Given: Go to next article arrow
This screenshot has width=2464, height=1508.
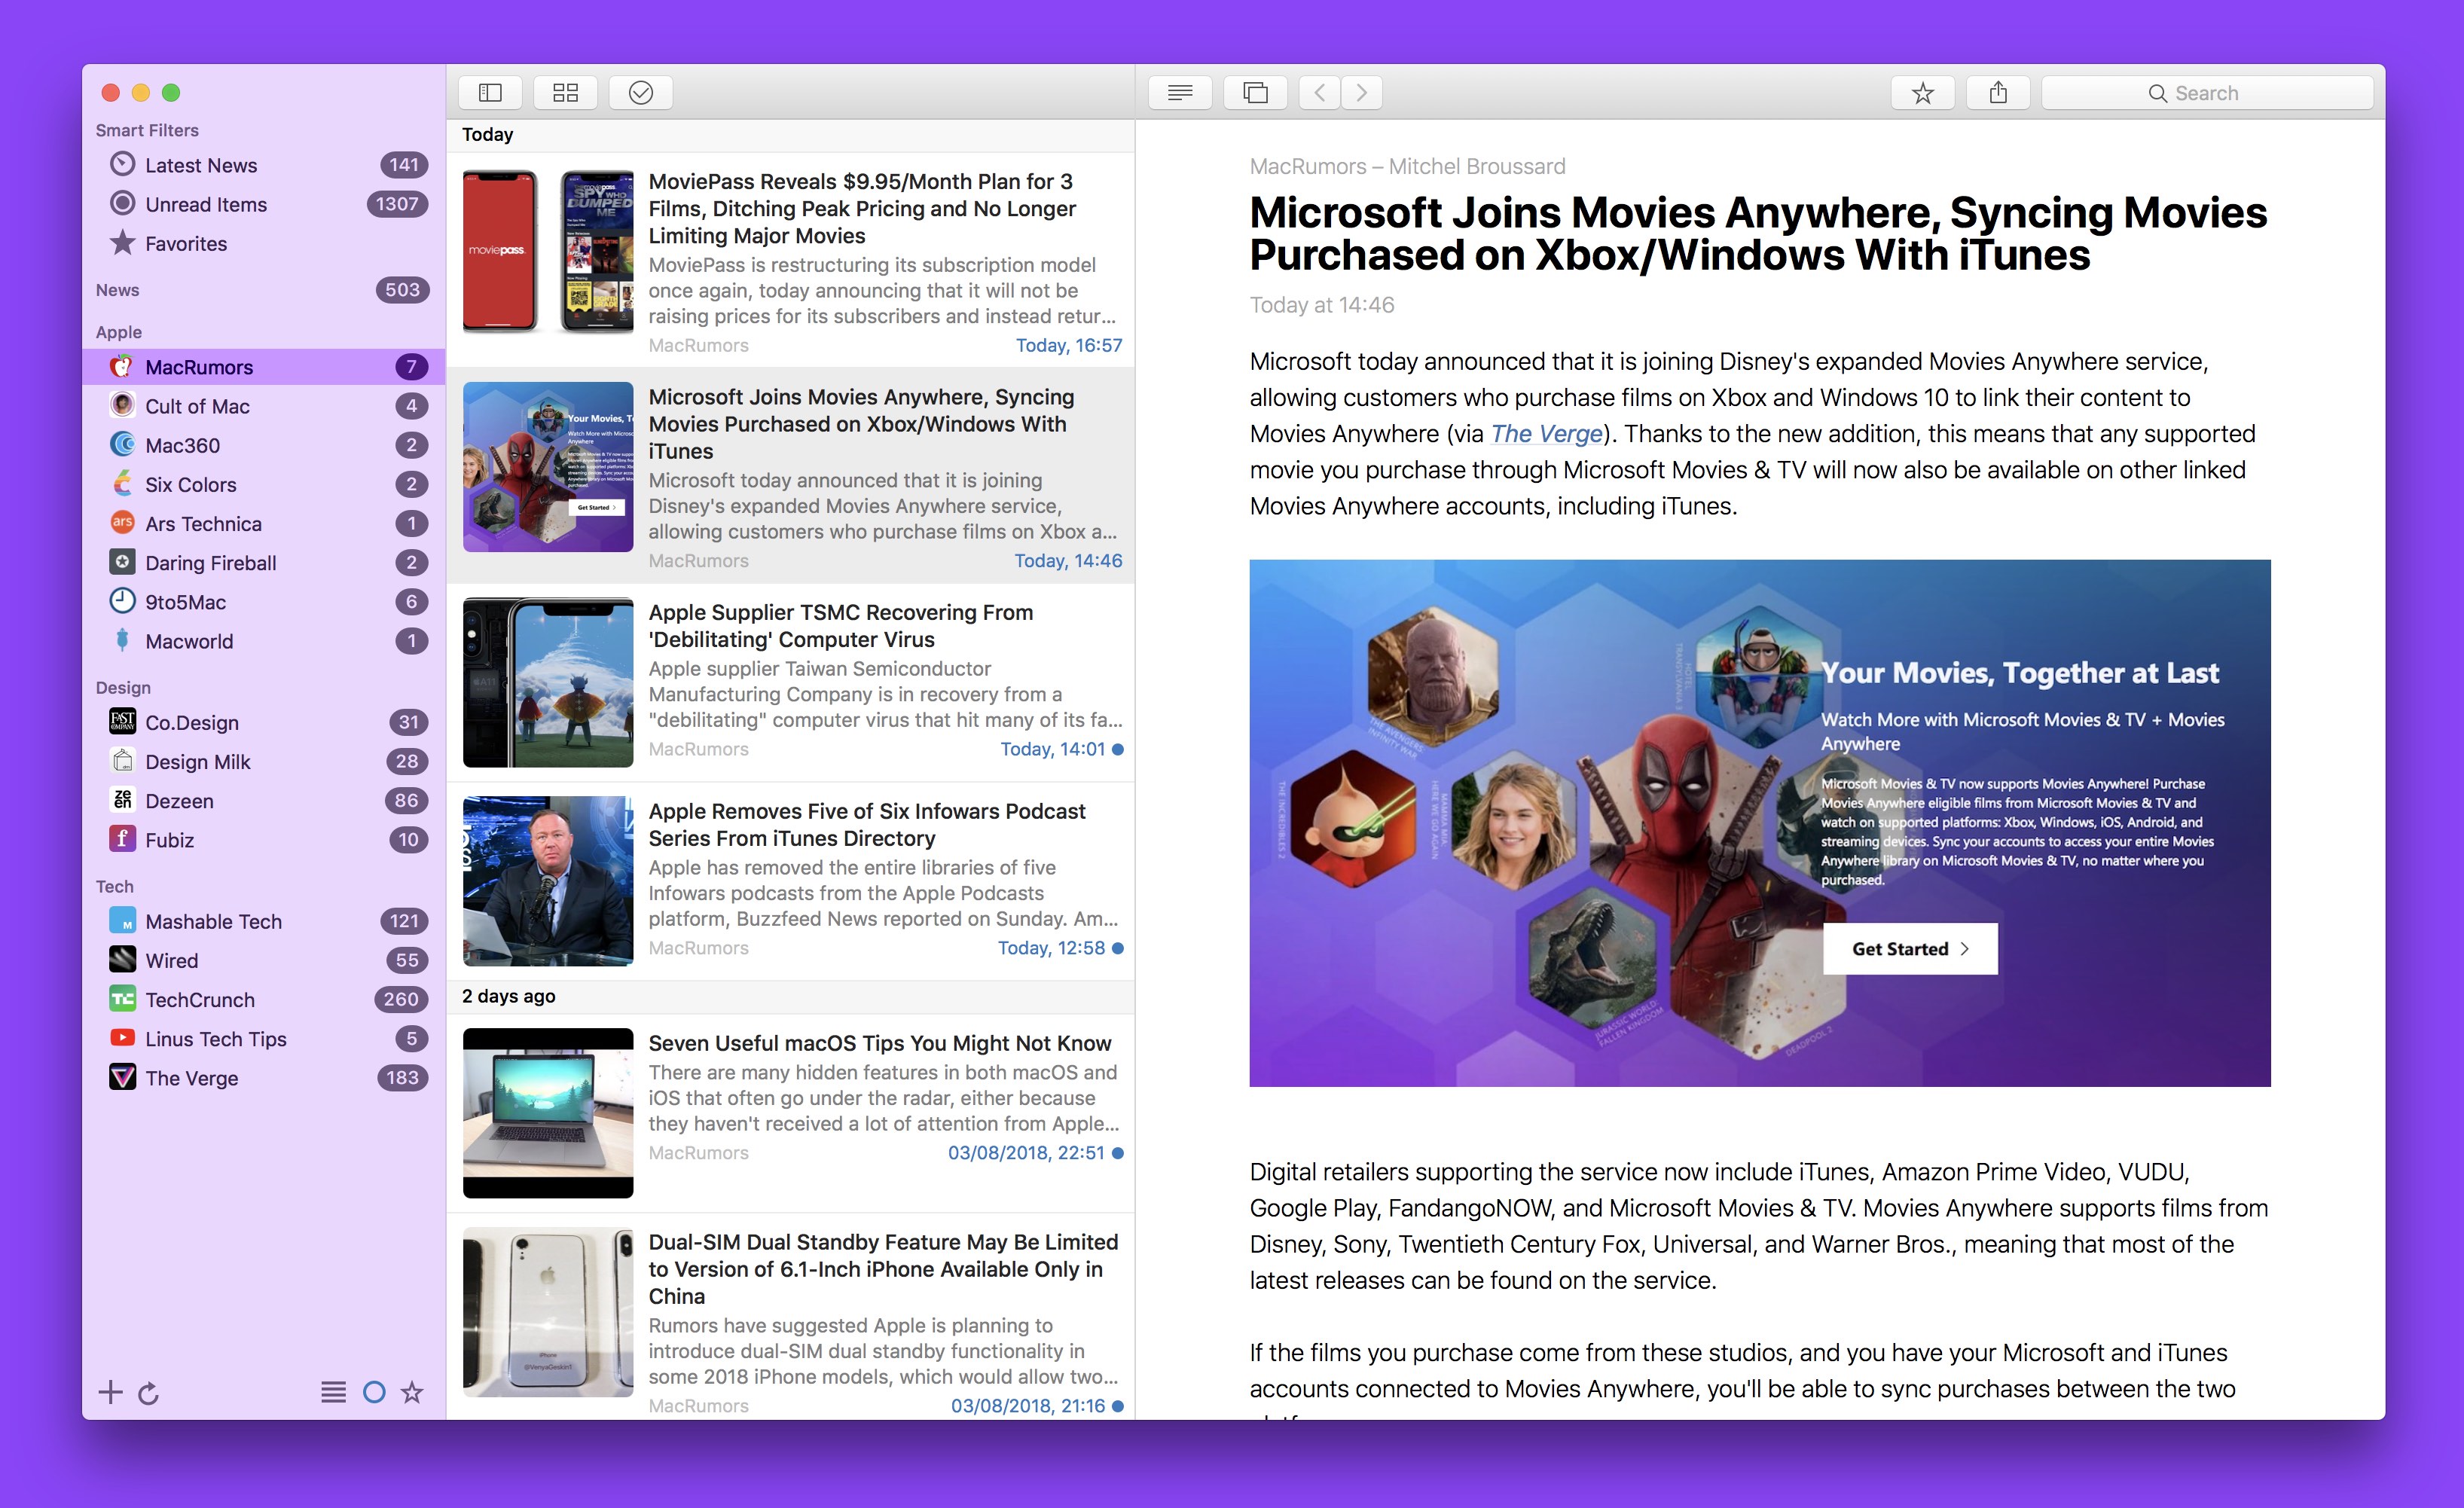Looking at the screenshot, I should coord(1361,93).
